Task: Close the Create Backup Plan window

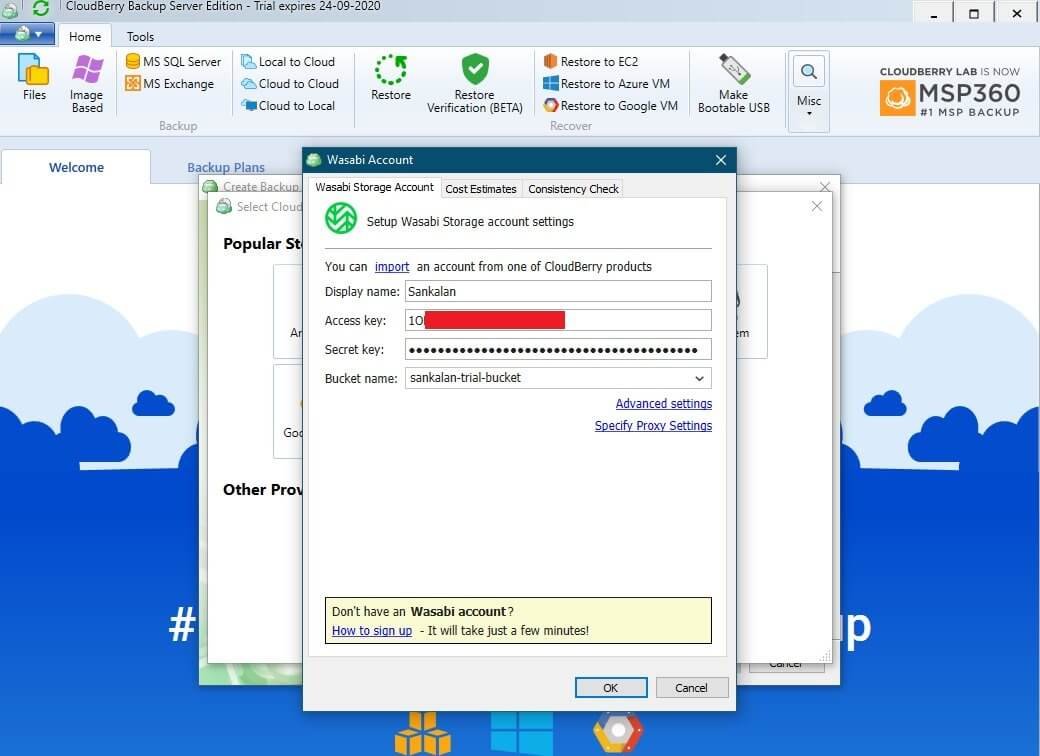Action: click(824, 187)
